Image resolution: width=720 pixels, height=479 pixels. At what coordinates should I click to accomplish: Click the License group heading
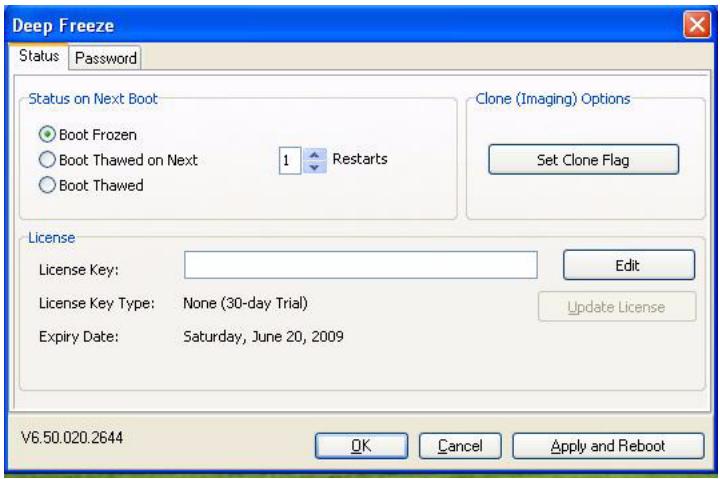(51, 238)
